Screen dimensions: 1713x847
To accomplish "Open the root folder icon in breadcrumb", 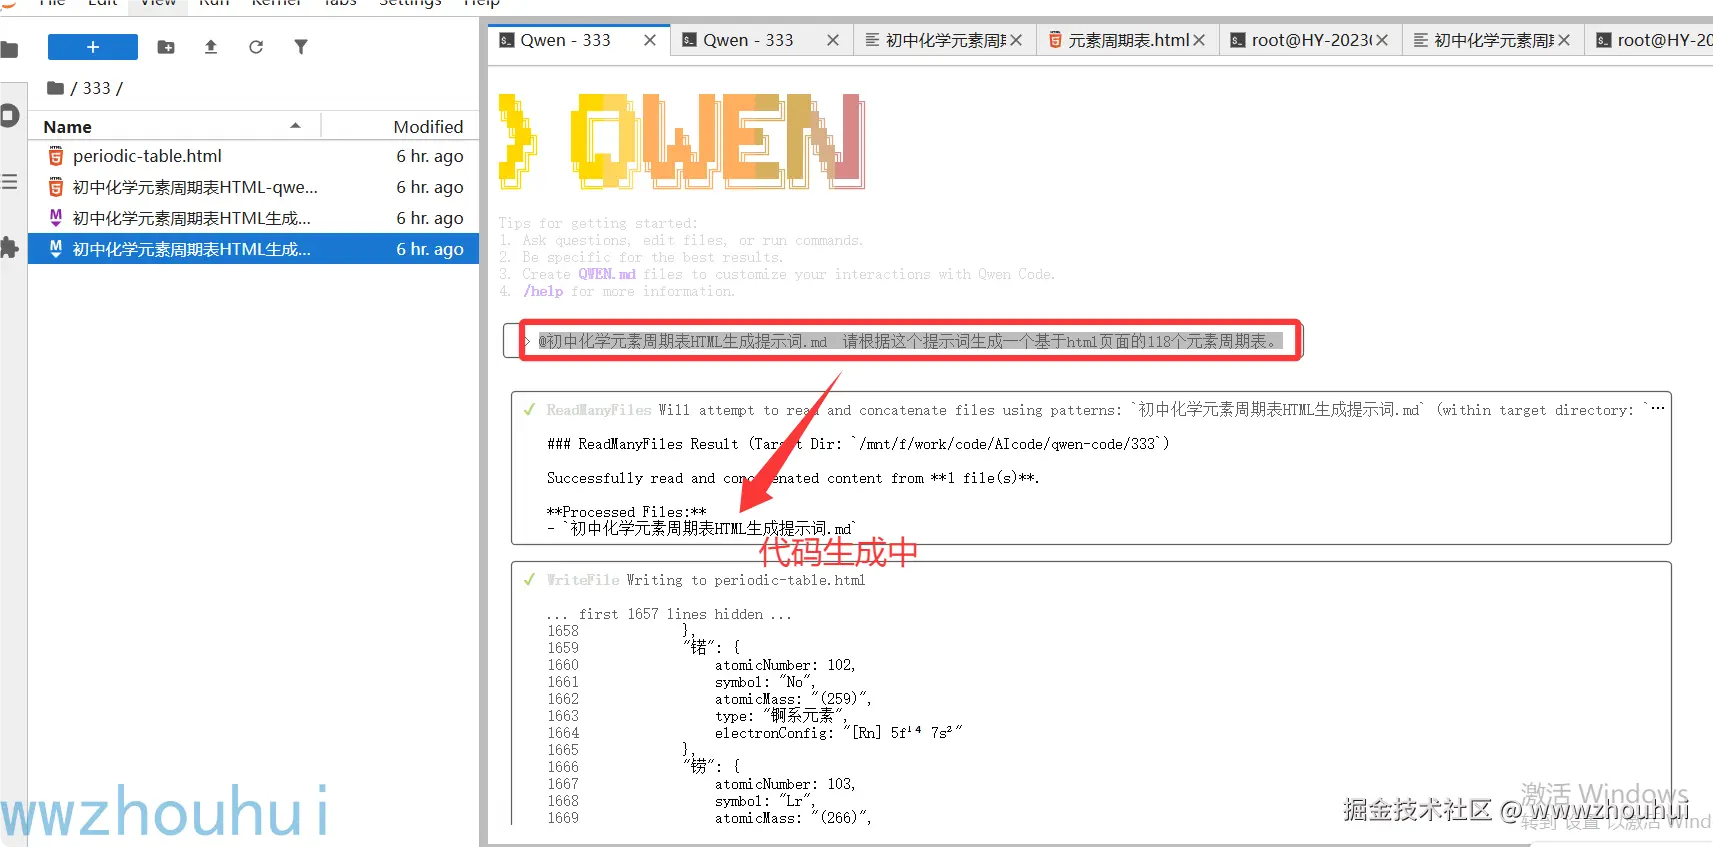I will [55, 88].
